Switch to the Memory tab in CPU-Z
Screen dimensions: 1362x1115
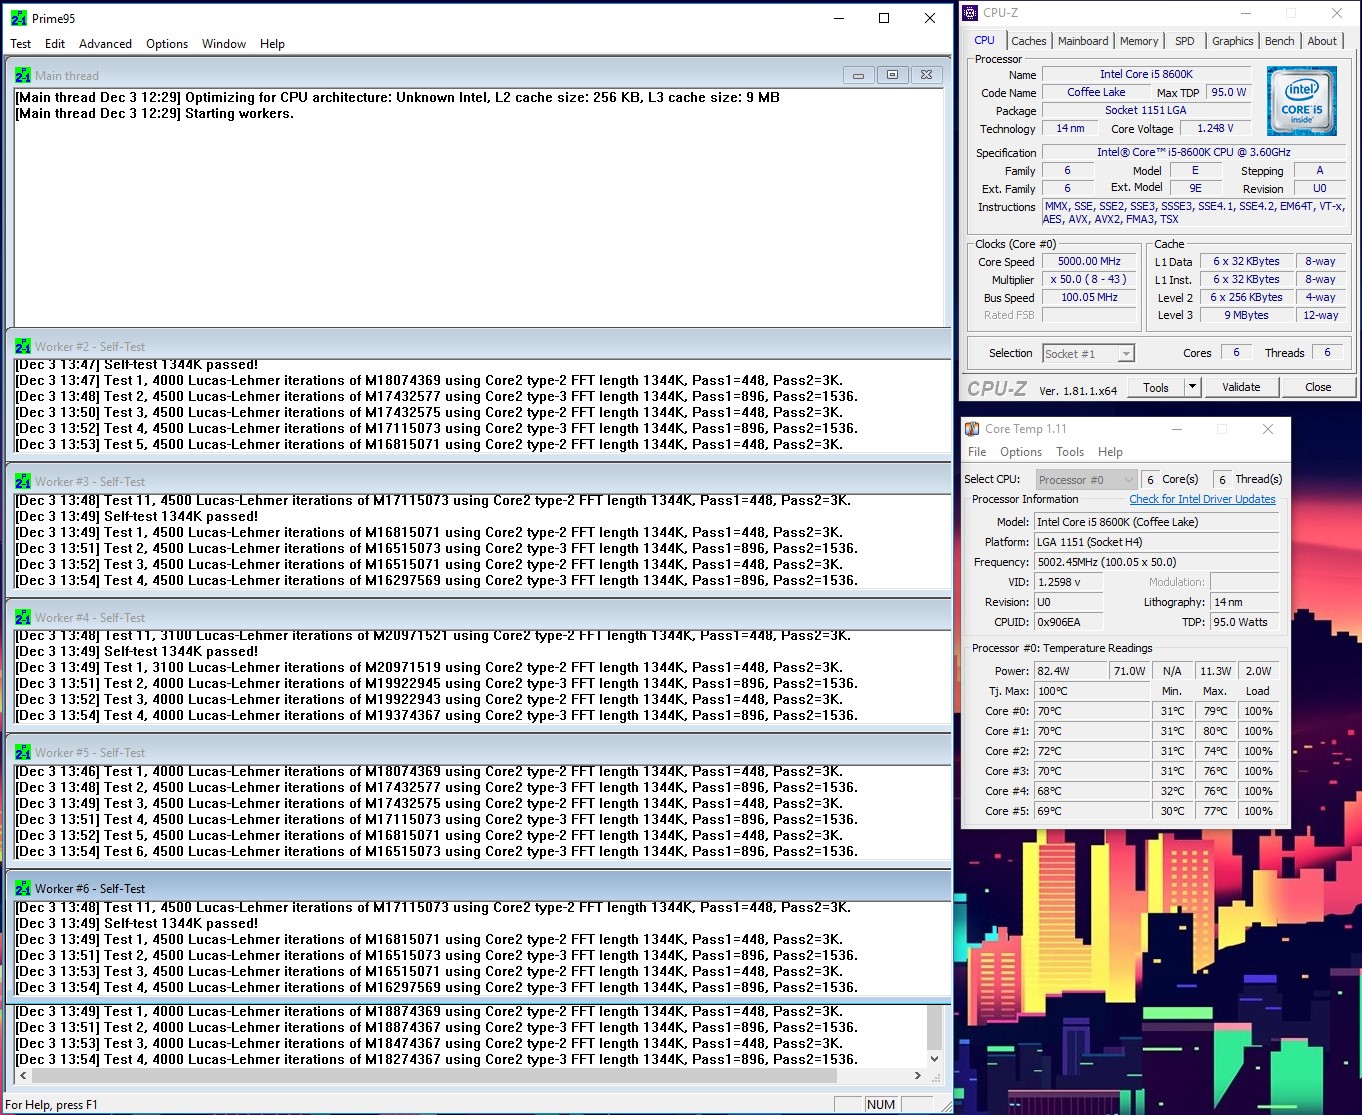tap(1139, 41)
